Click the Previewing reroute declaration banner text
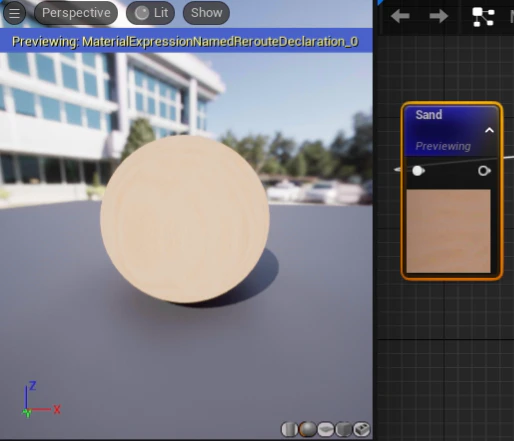The image size is (514, 441). 185,42
